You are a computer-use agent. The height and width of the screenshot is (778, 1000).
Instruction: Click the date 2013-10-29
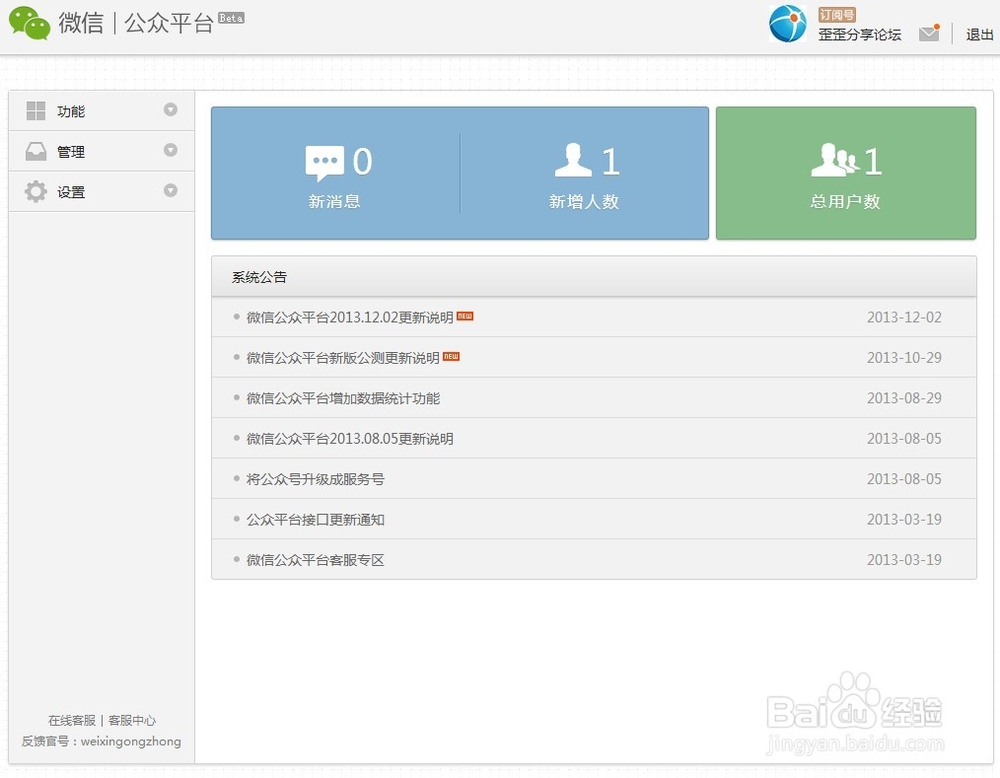point(904,358)
